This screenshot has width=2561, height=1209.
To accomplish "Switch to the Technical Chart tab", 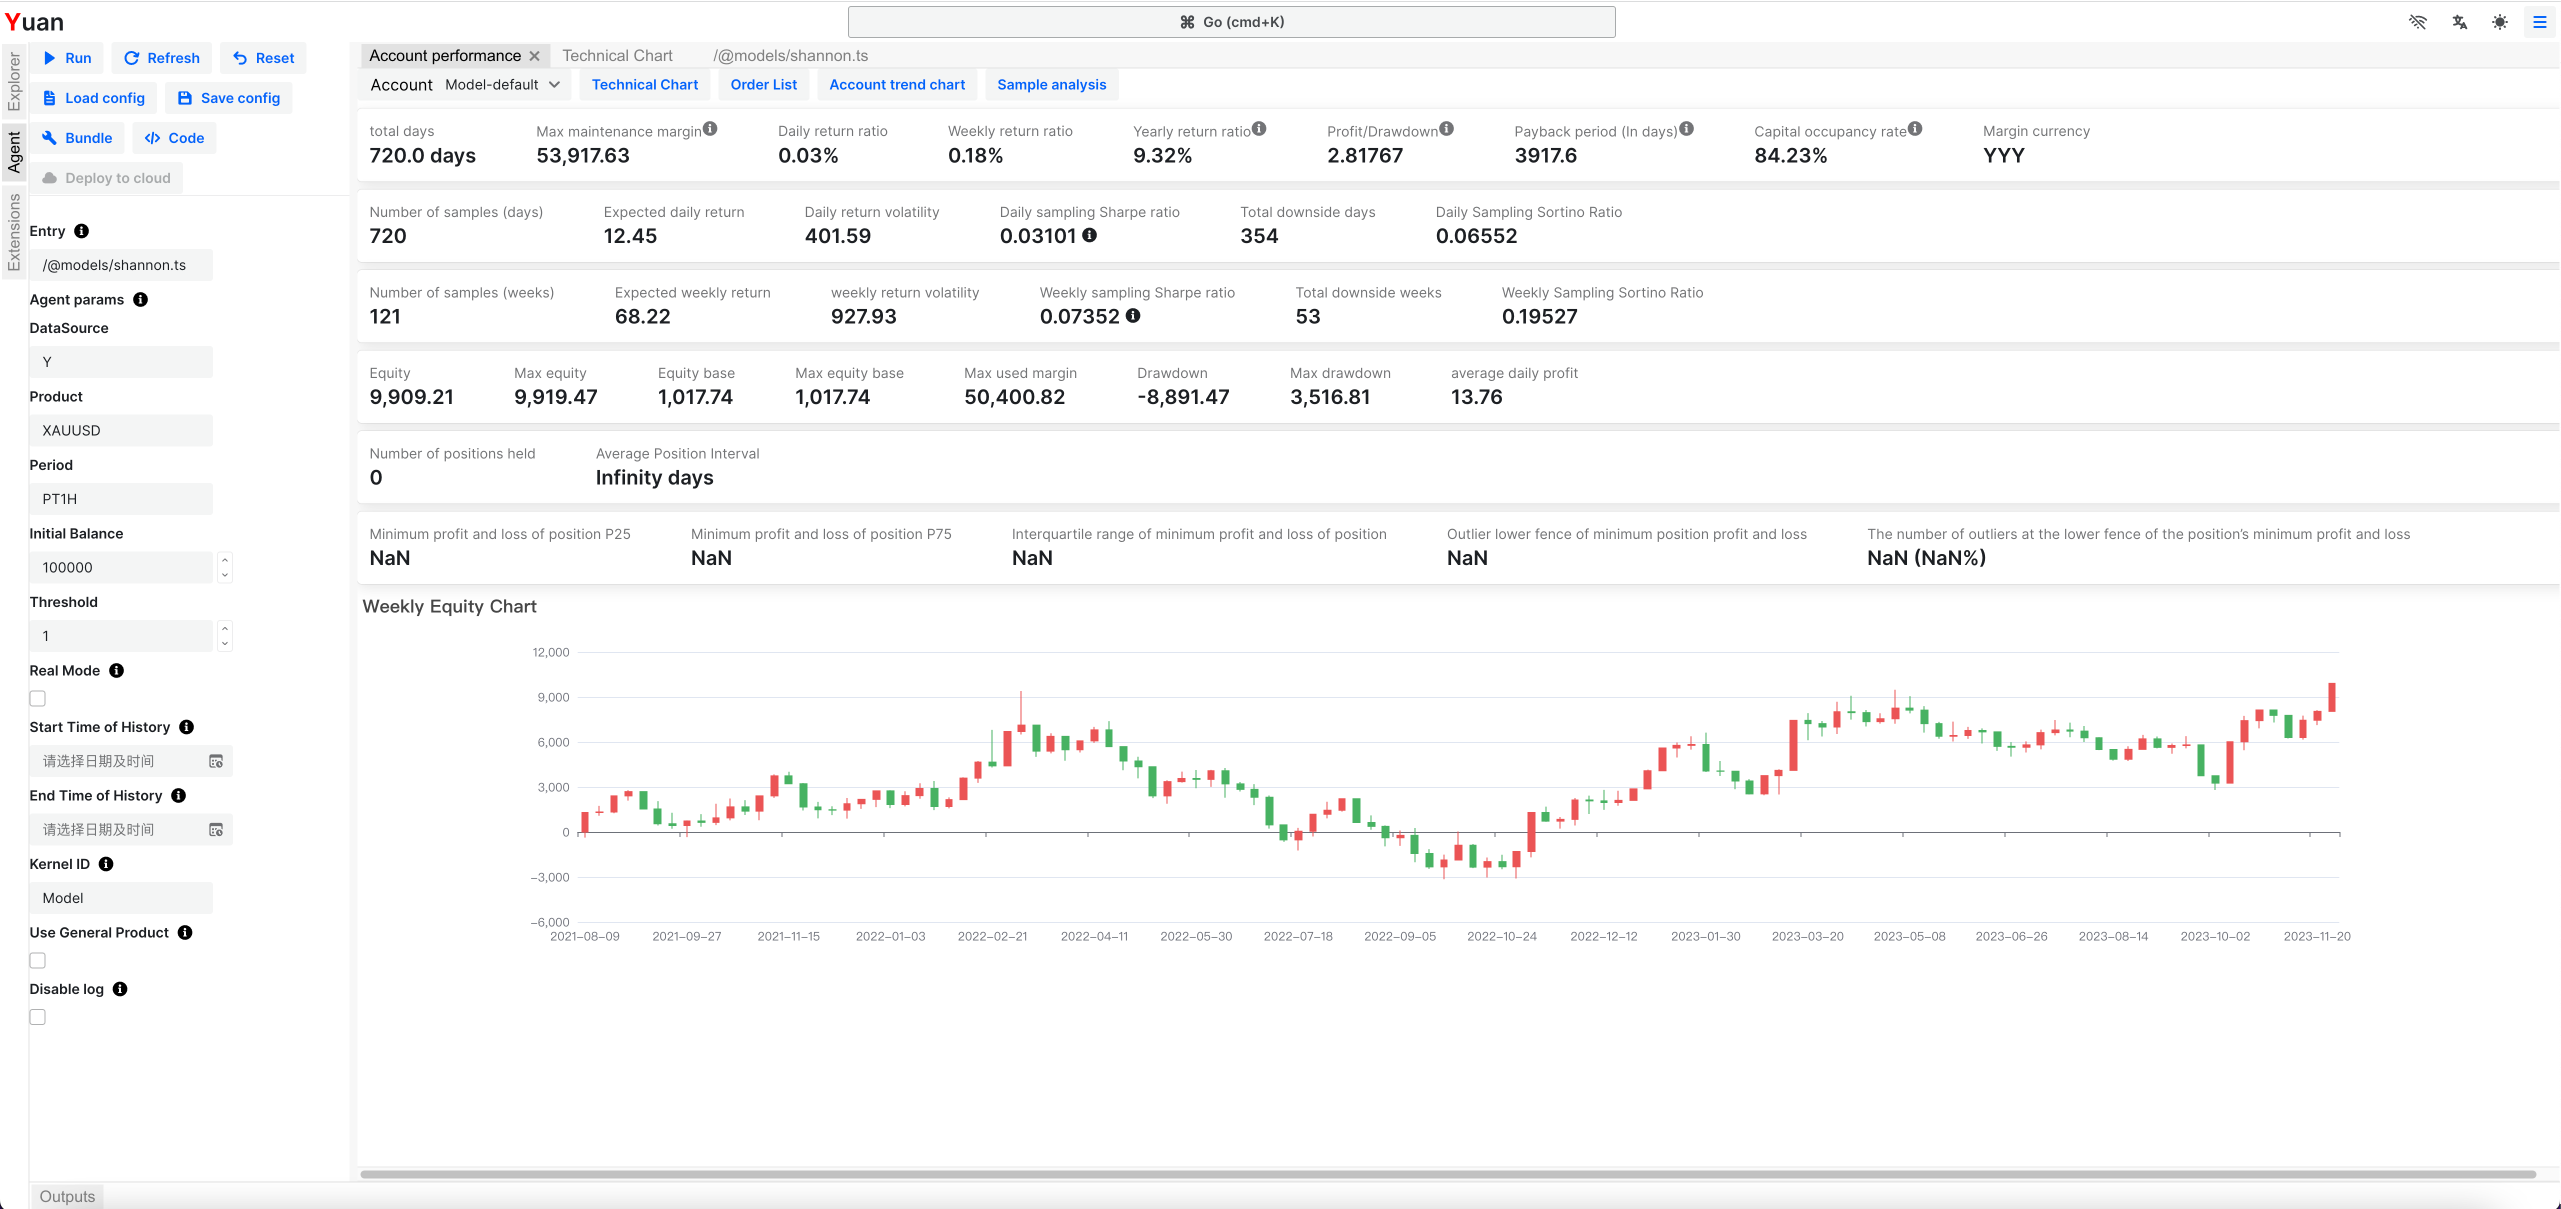I will pos(617,56).
